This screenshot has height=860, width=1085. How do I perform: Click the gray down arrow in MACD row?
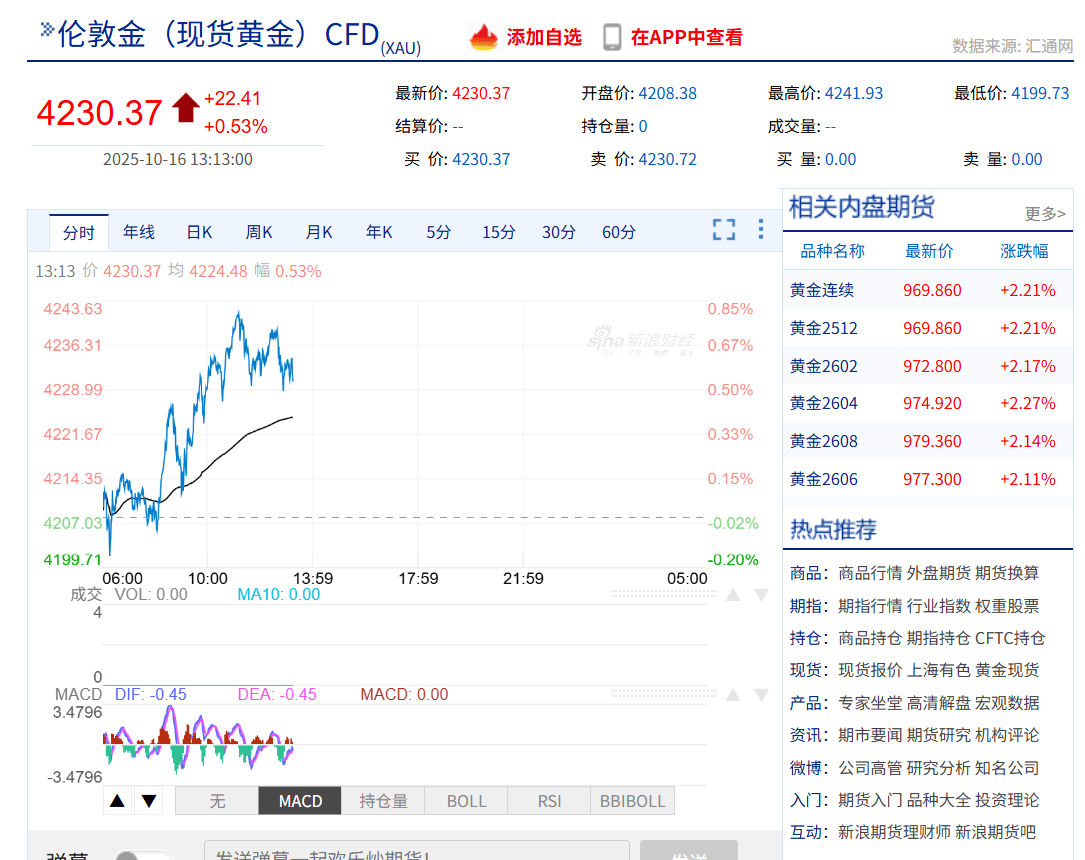[761, 695]
